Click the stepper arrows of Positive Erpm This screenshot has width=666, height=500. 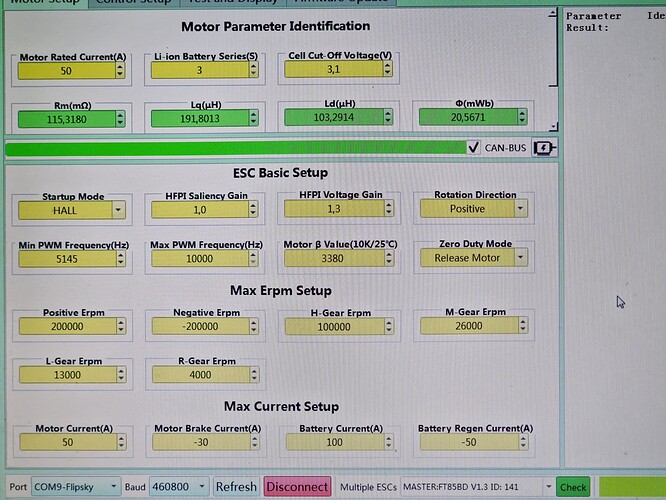click(x=121, y=326)
